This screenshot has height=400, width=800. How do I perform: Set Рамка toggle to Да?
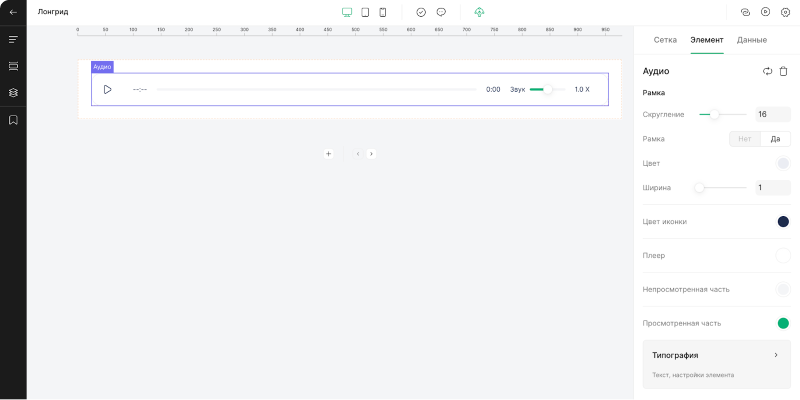tap(775, 139)
